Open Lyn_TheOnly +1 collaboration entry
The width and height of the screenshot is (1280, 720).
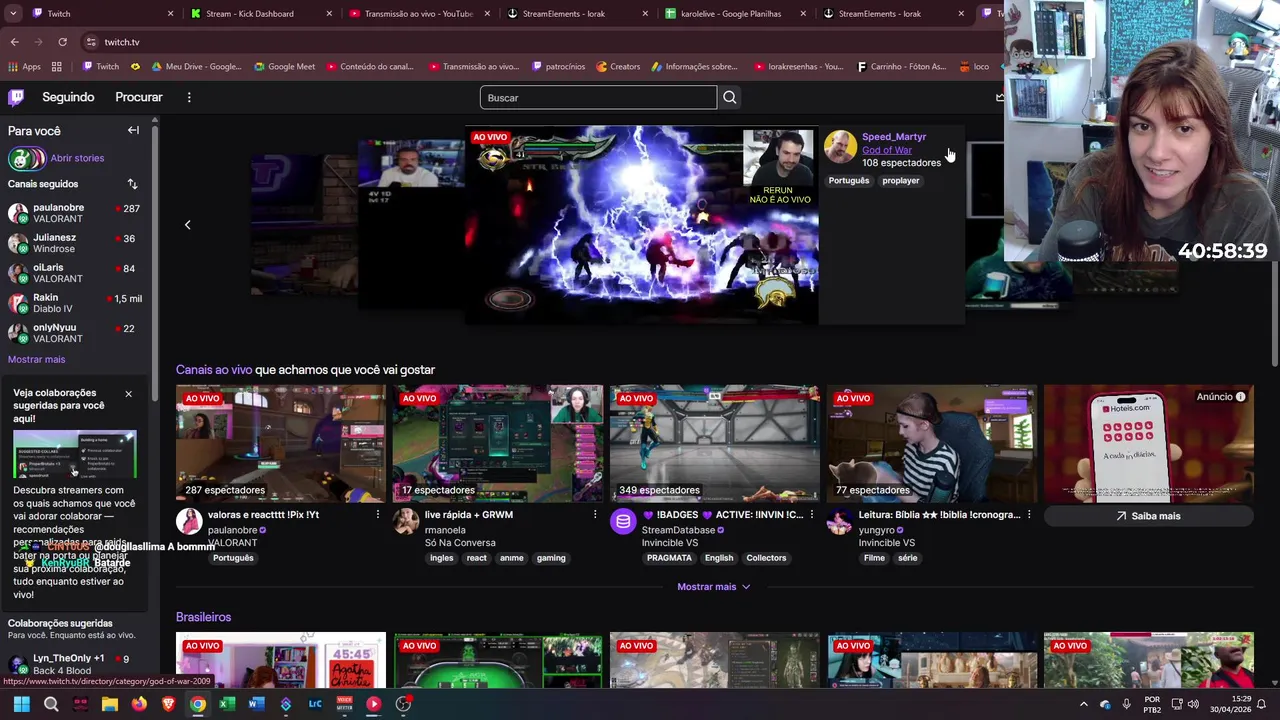click(x=75, y=664)
